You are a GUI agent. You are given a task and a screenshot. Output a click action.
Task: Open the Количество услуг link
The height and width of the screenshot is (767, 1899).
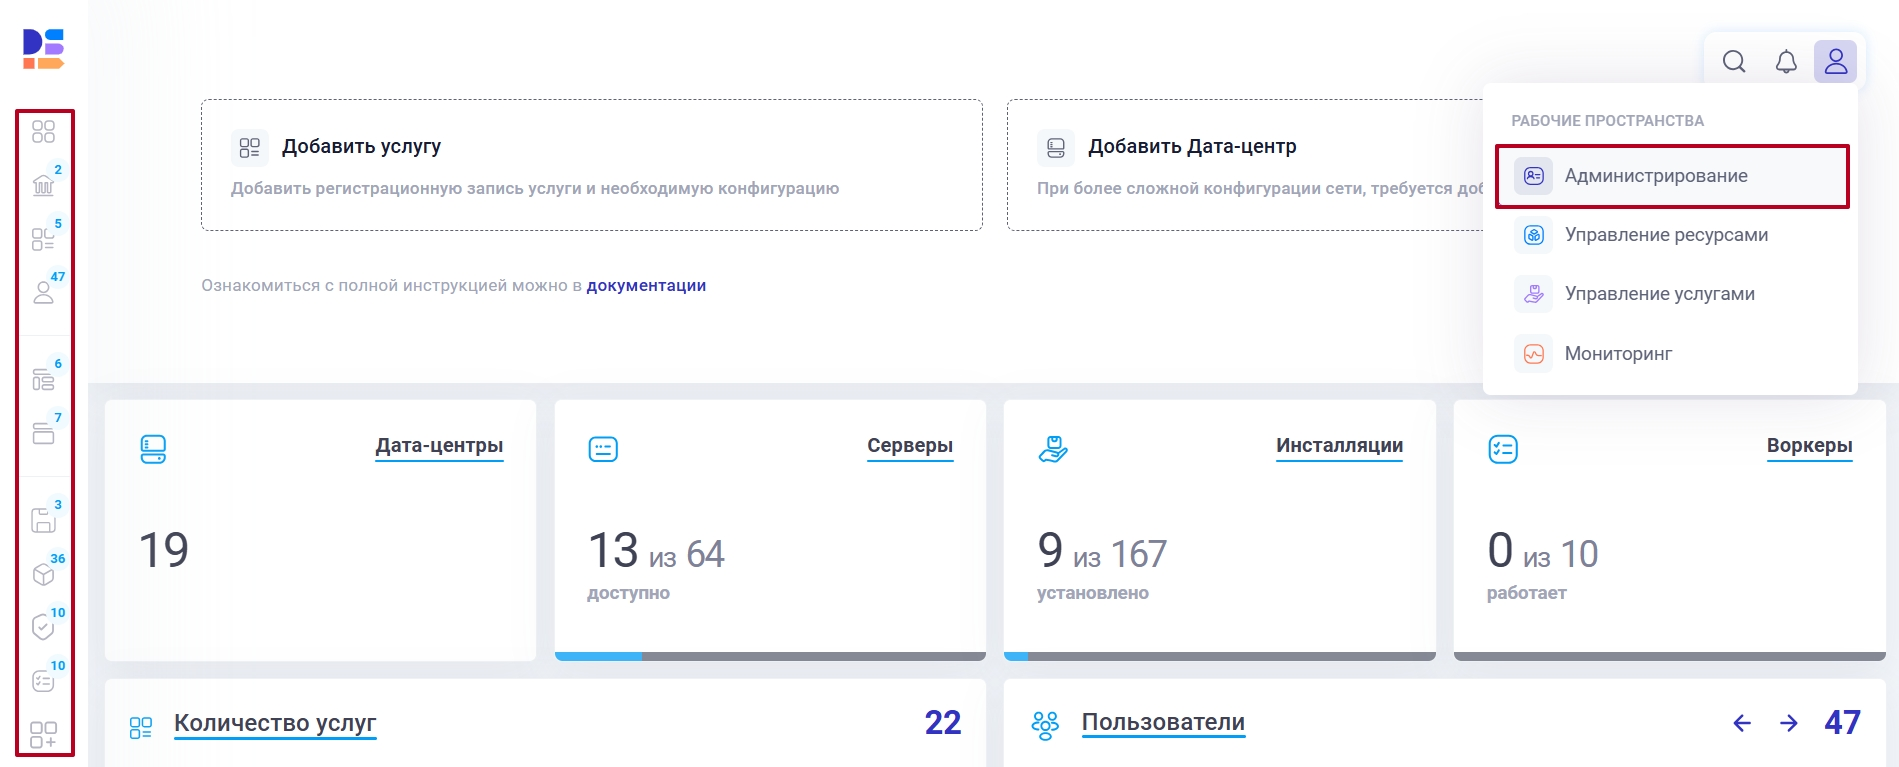[x=275, y=723]
